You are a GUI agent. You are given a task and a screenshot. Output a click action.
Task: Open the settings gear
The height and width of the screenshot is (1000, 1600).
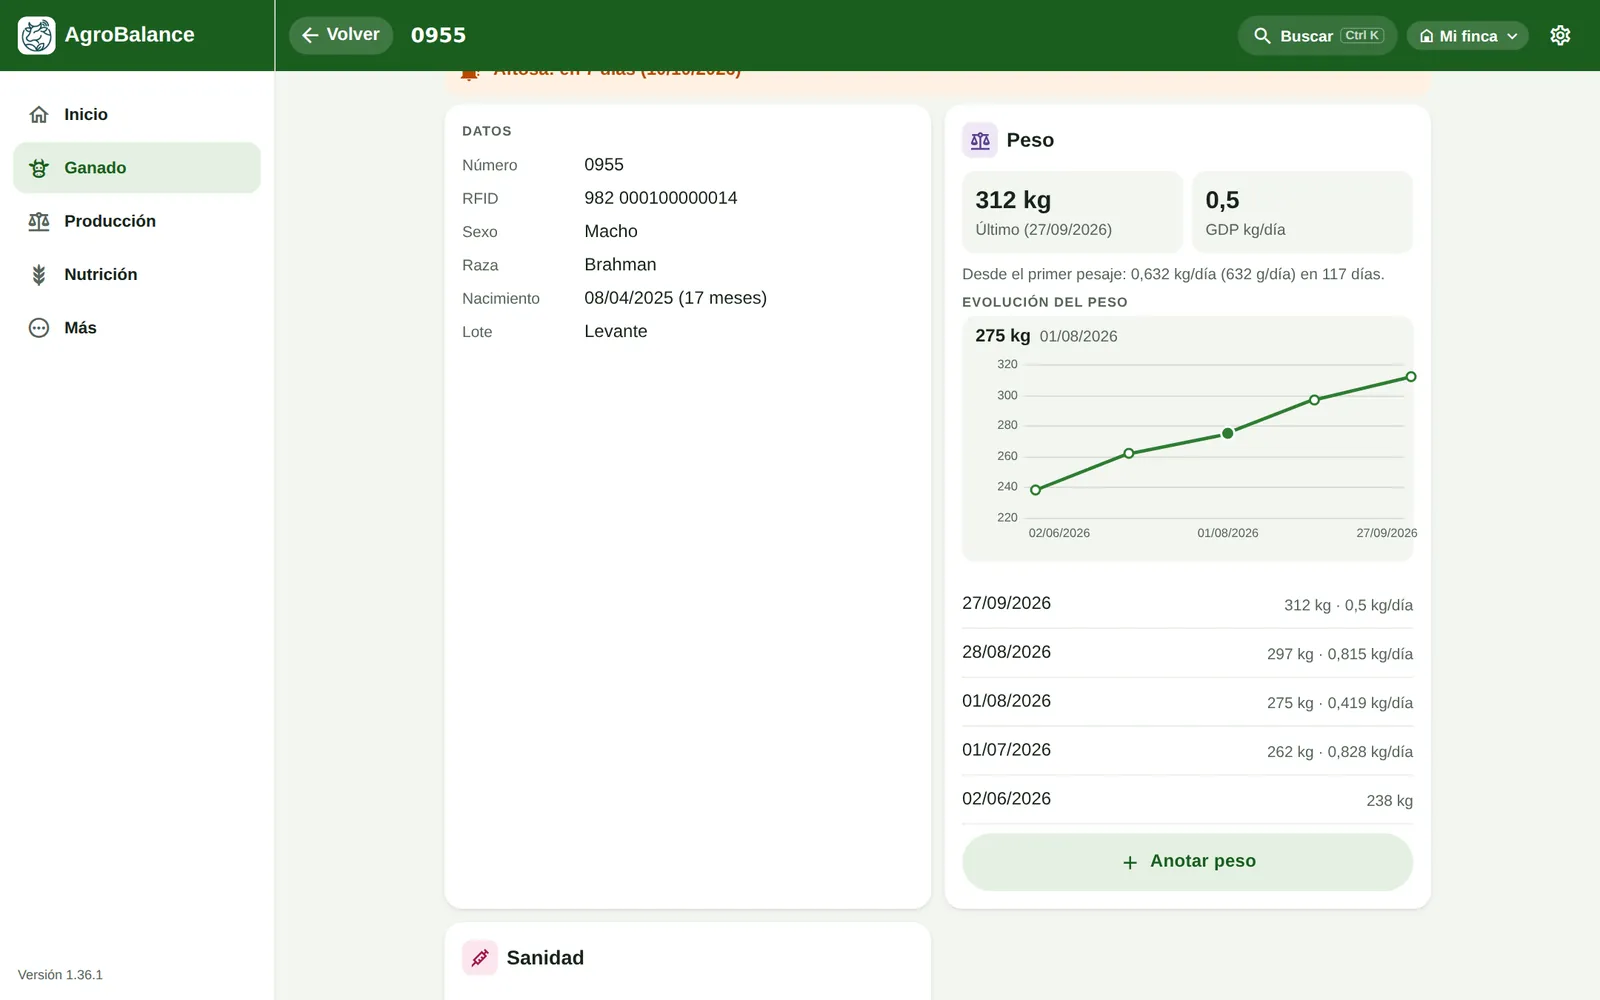tap(1560, 36)
